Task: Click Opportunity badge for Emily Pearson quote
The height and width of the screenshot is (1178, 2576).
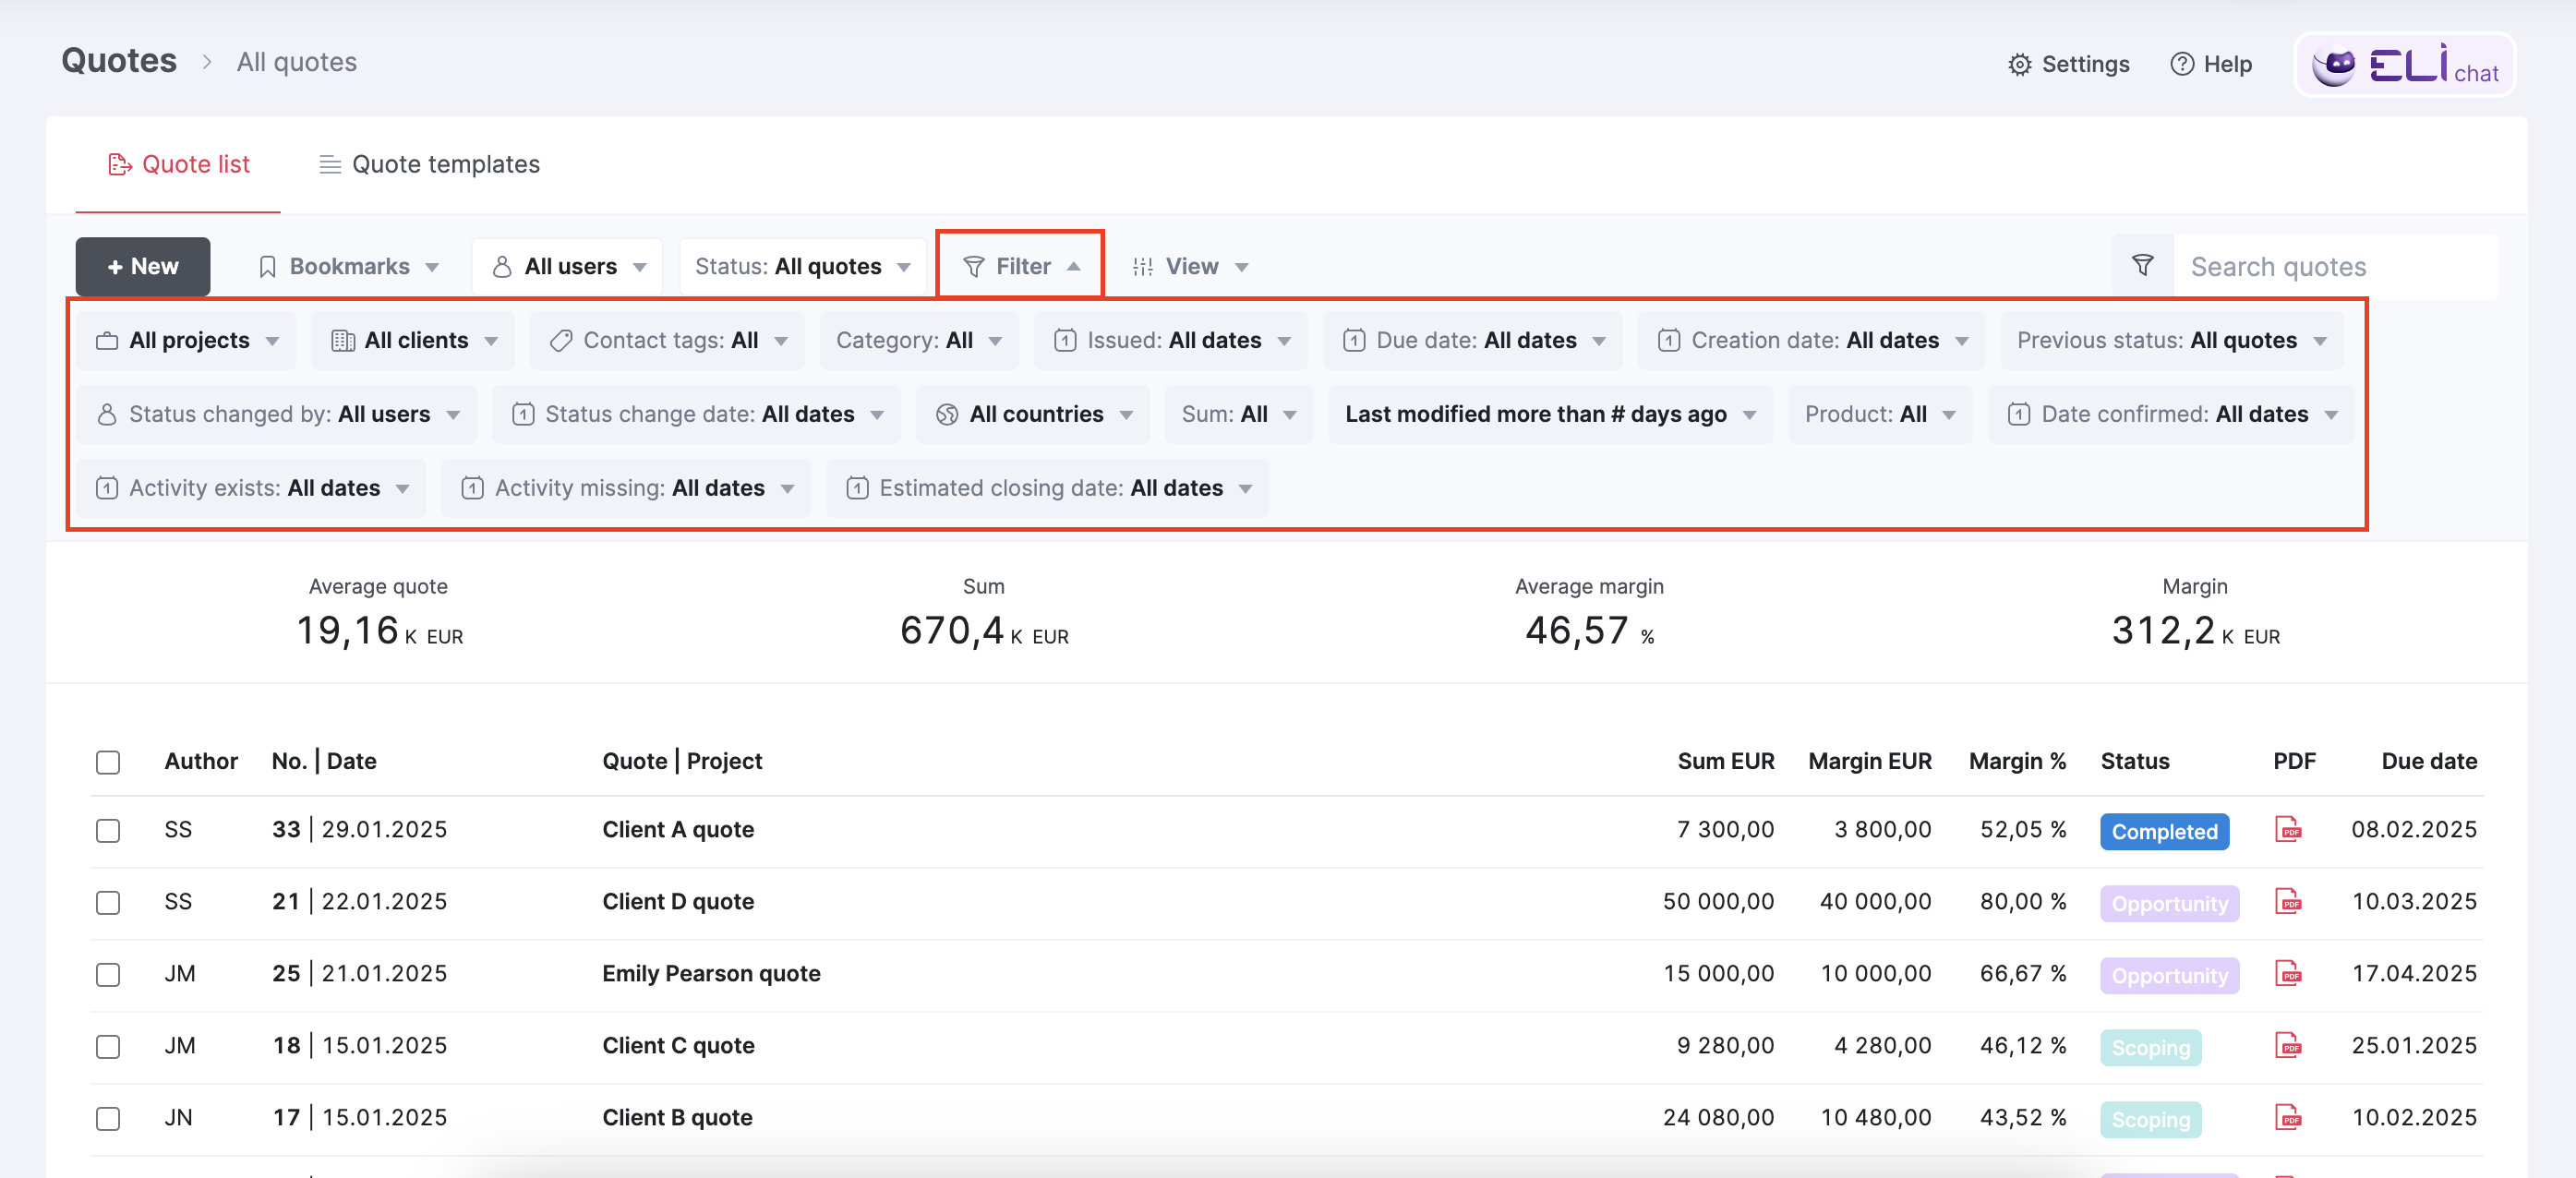Action: click(2169, 976)
